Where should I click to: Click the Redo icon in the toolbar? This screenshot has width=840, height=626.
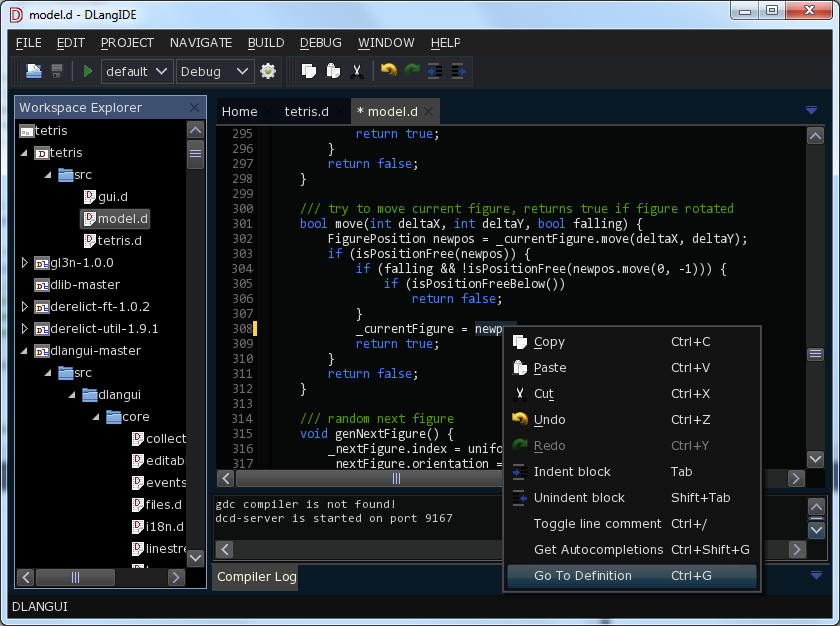[413, 71]
